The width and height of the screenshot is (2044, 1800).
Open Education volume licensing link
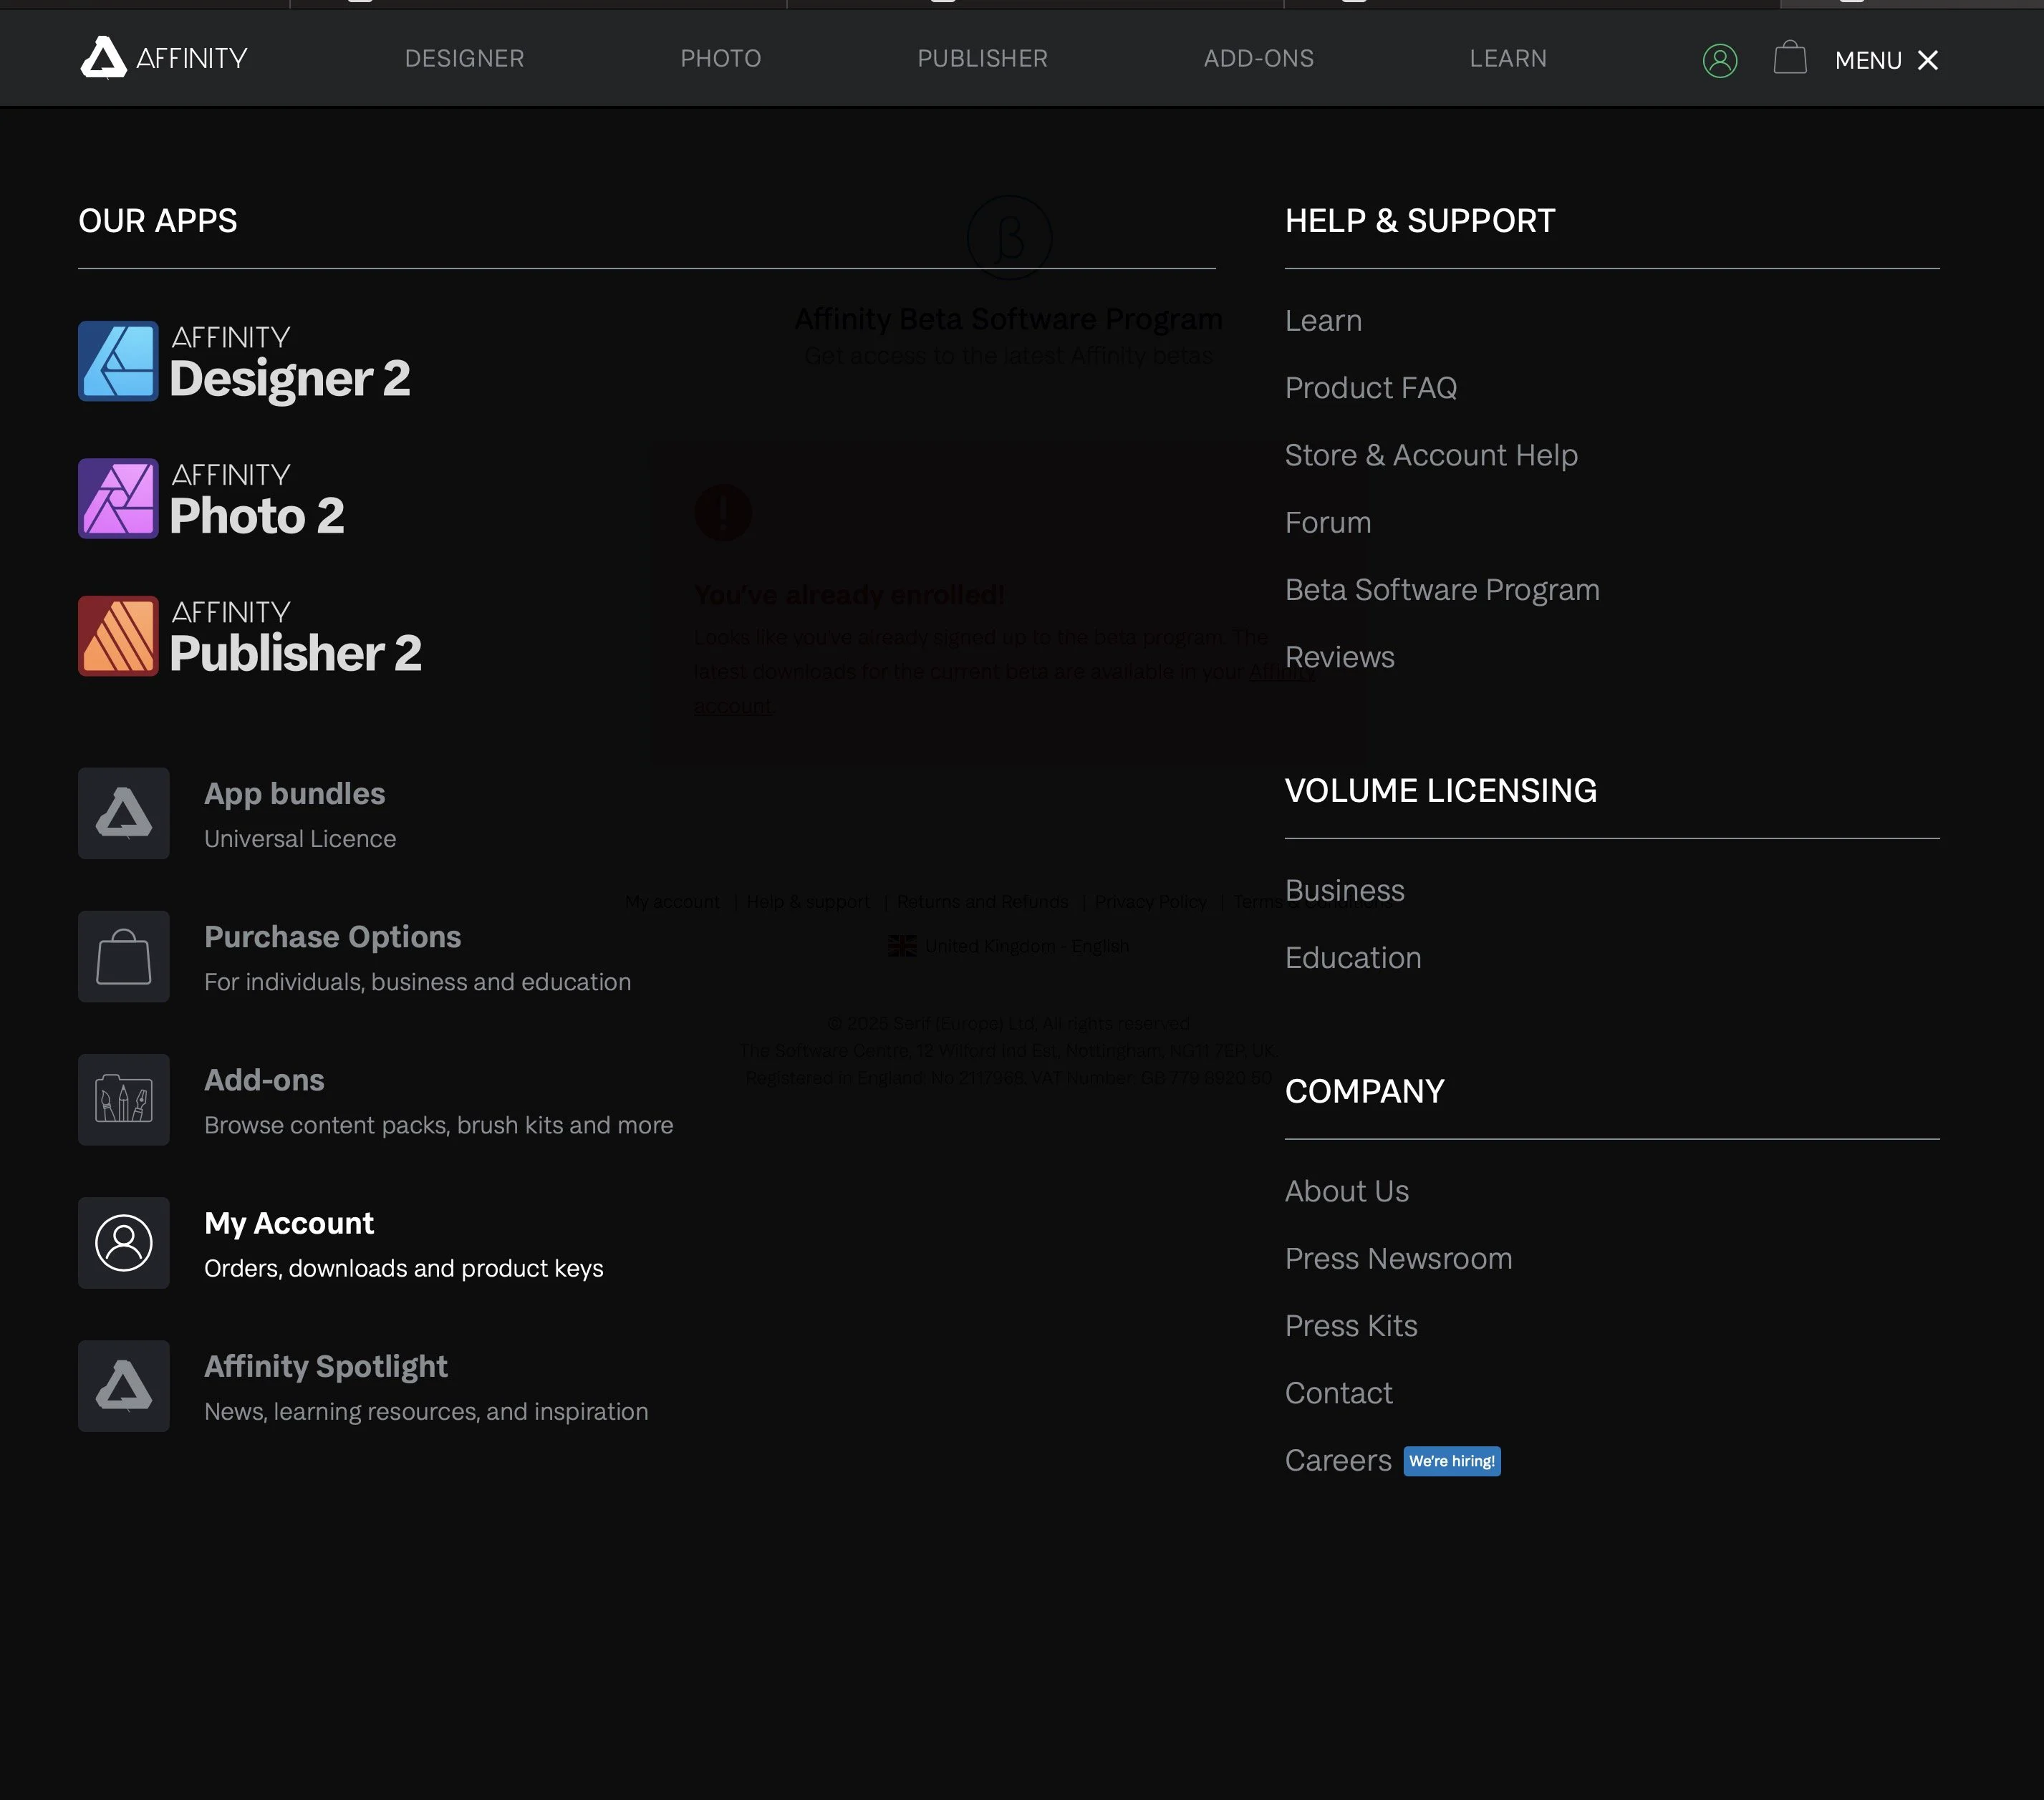1352,958
